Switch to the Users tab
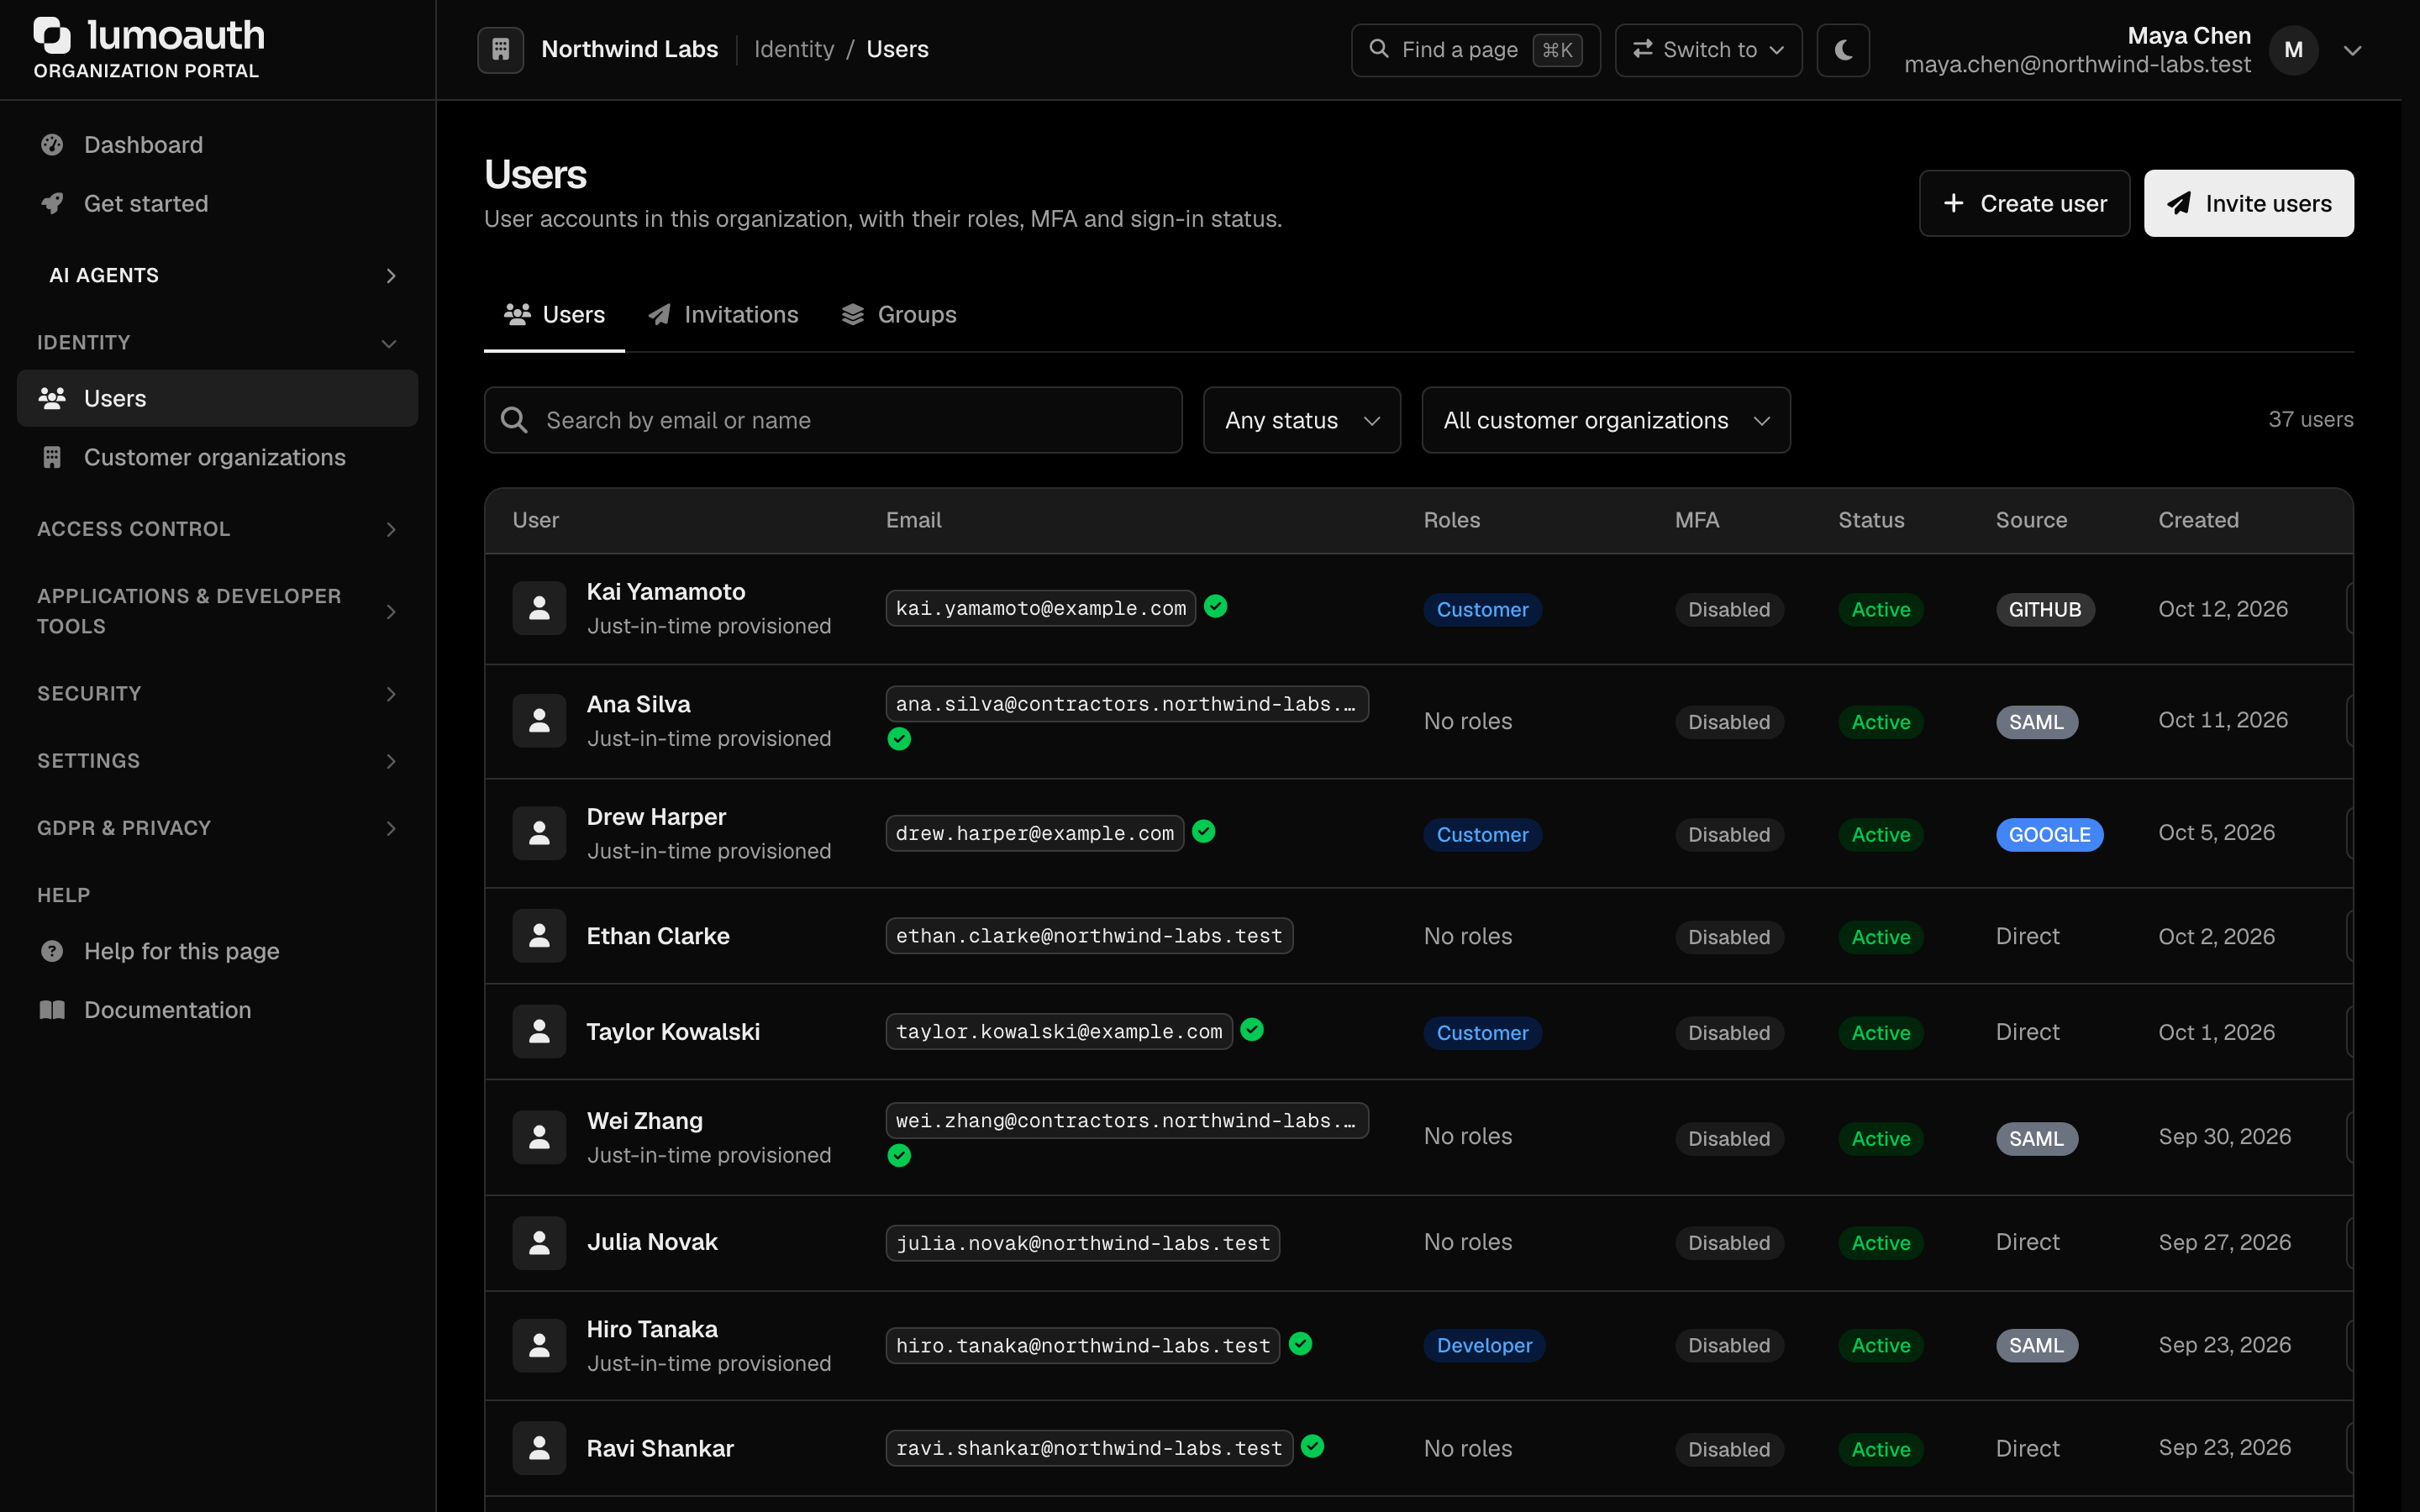The width and height of the screenshot is (2420, 1512). (x=554, y=315)
